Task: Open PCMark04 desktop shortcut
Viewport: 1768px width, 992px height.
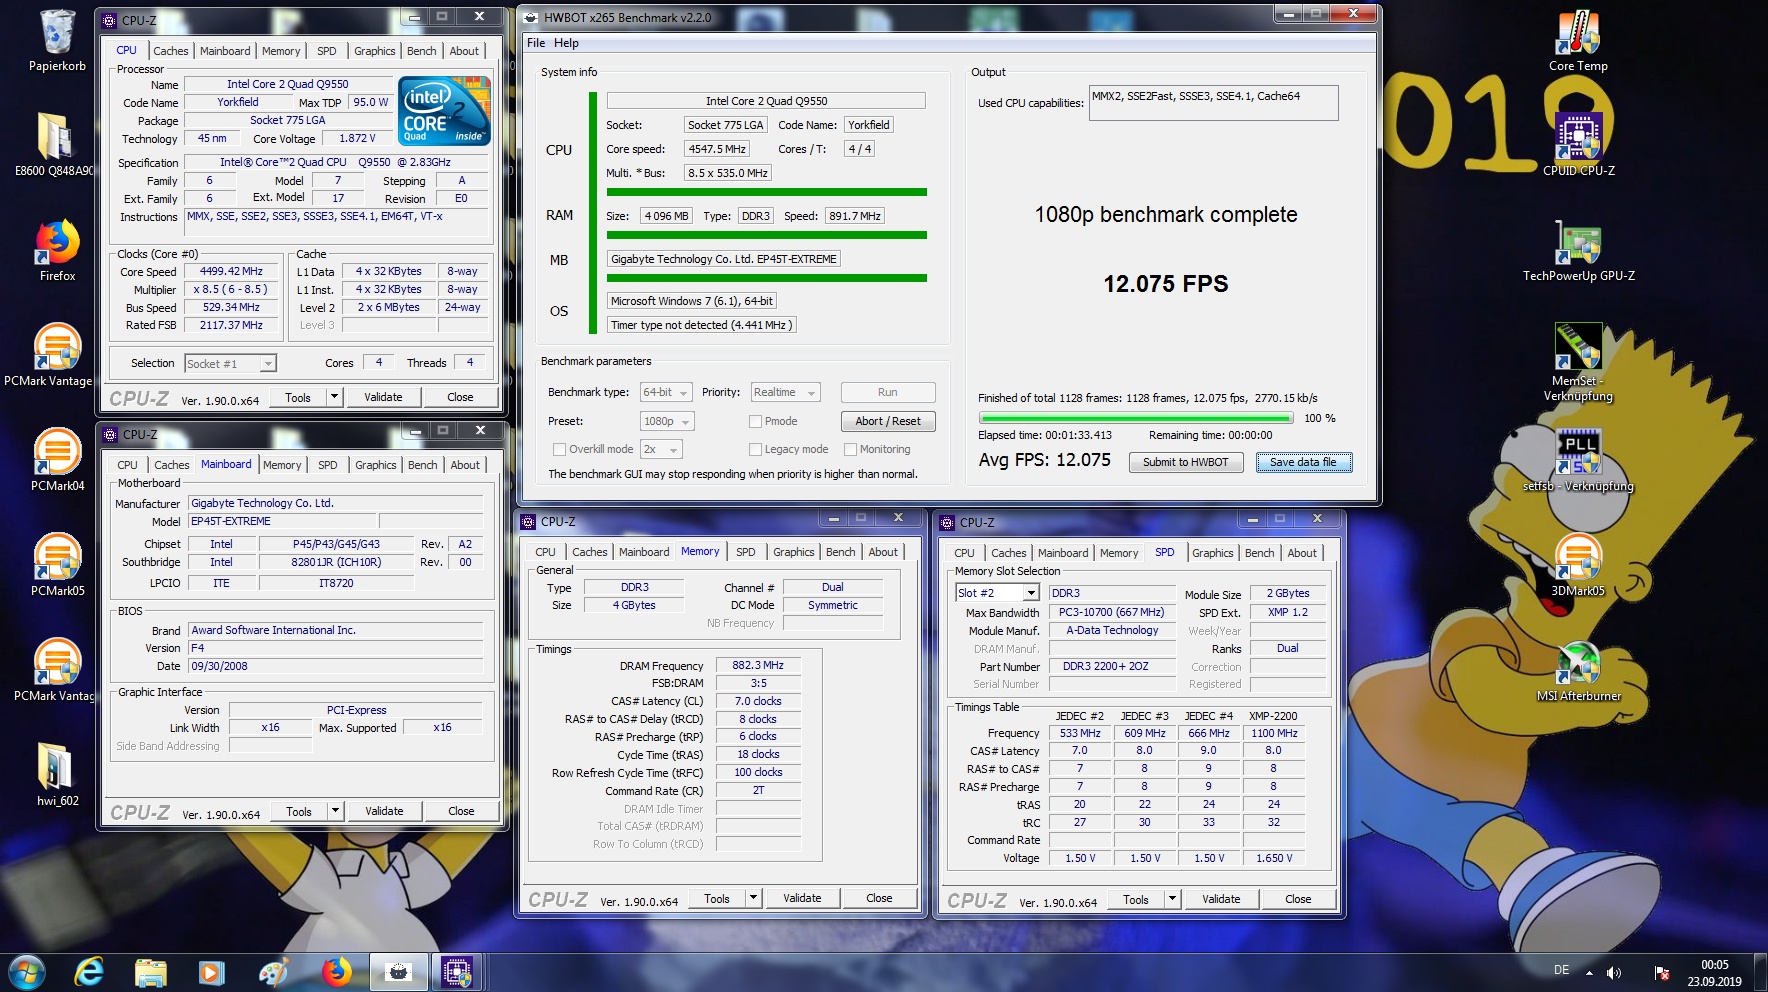Action: pos(57,459)
